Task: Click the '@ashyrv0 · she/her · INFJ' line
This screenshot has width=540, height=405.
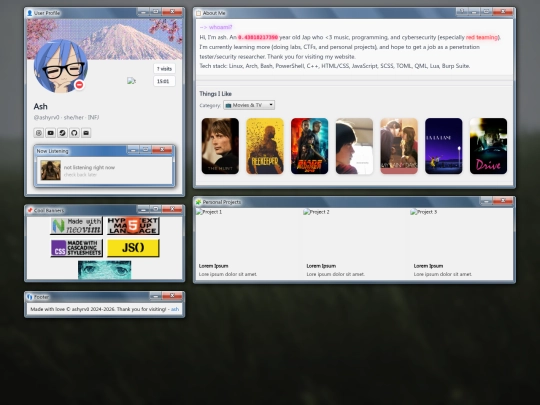Action: point(66,117)
